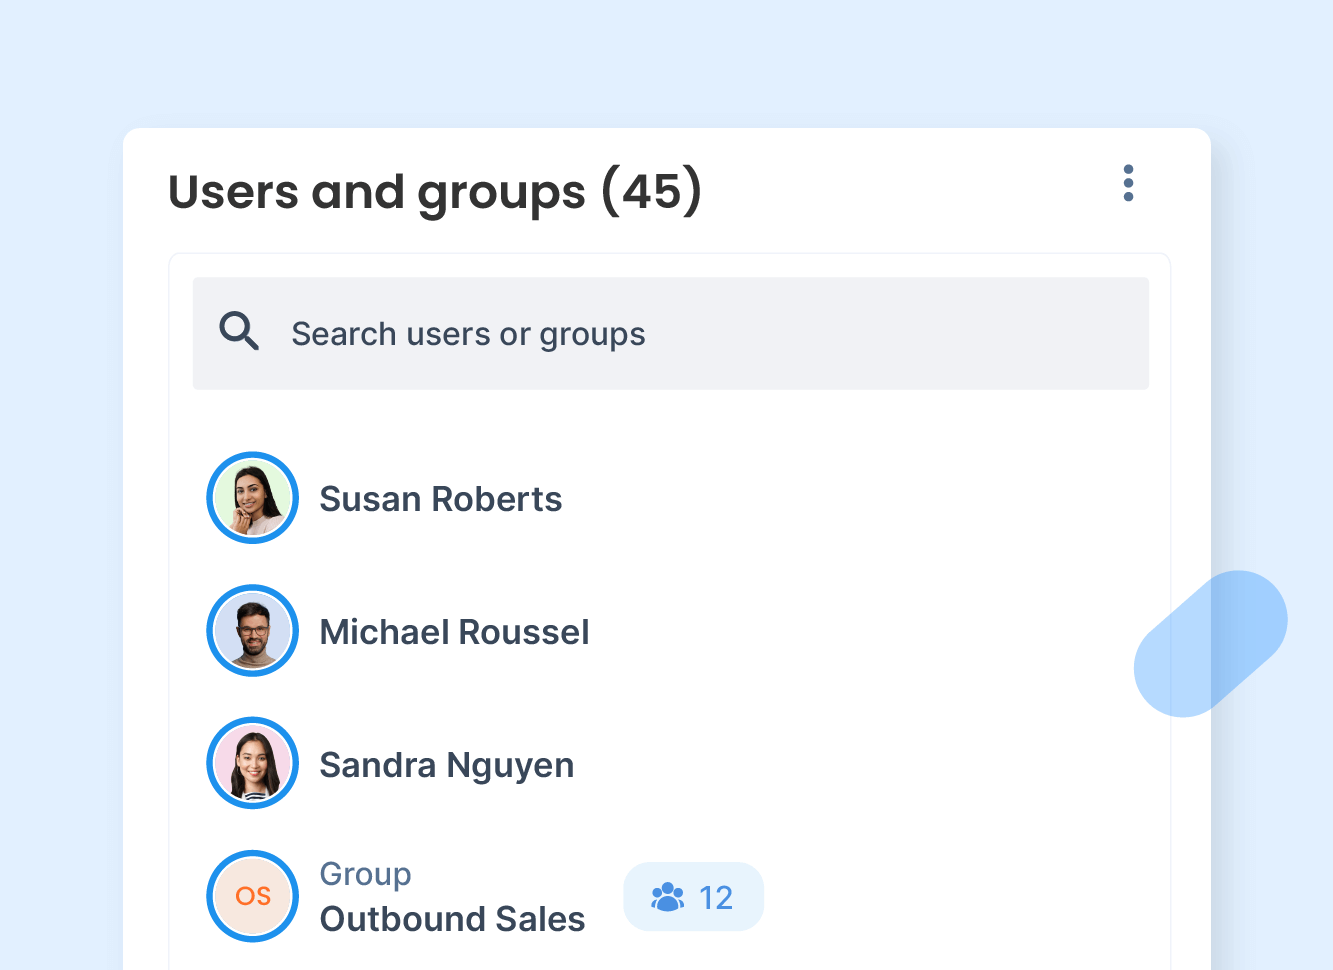Click the people icon in the member badge

(x=667, y=897)
